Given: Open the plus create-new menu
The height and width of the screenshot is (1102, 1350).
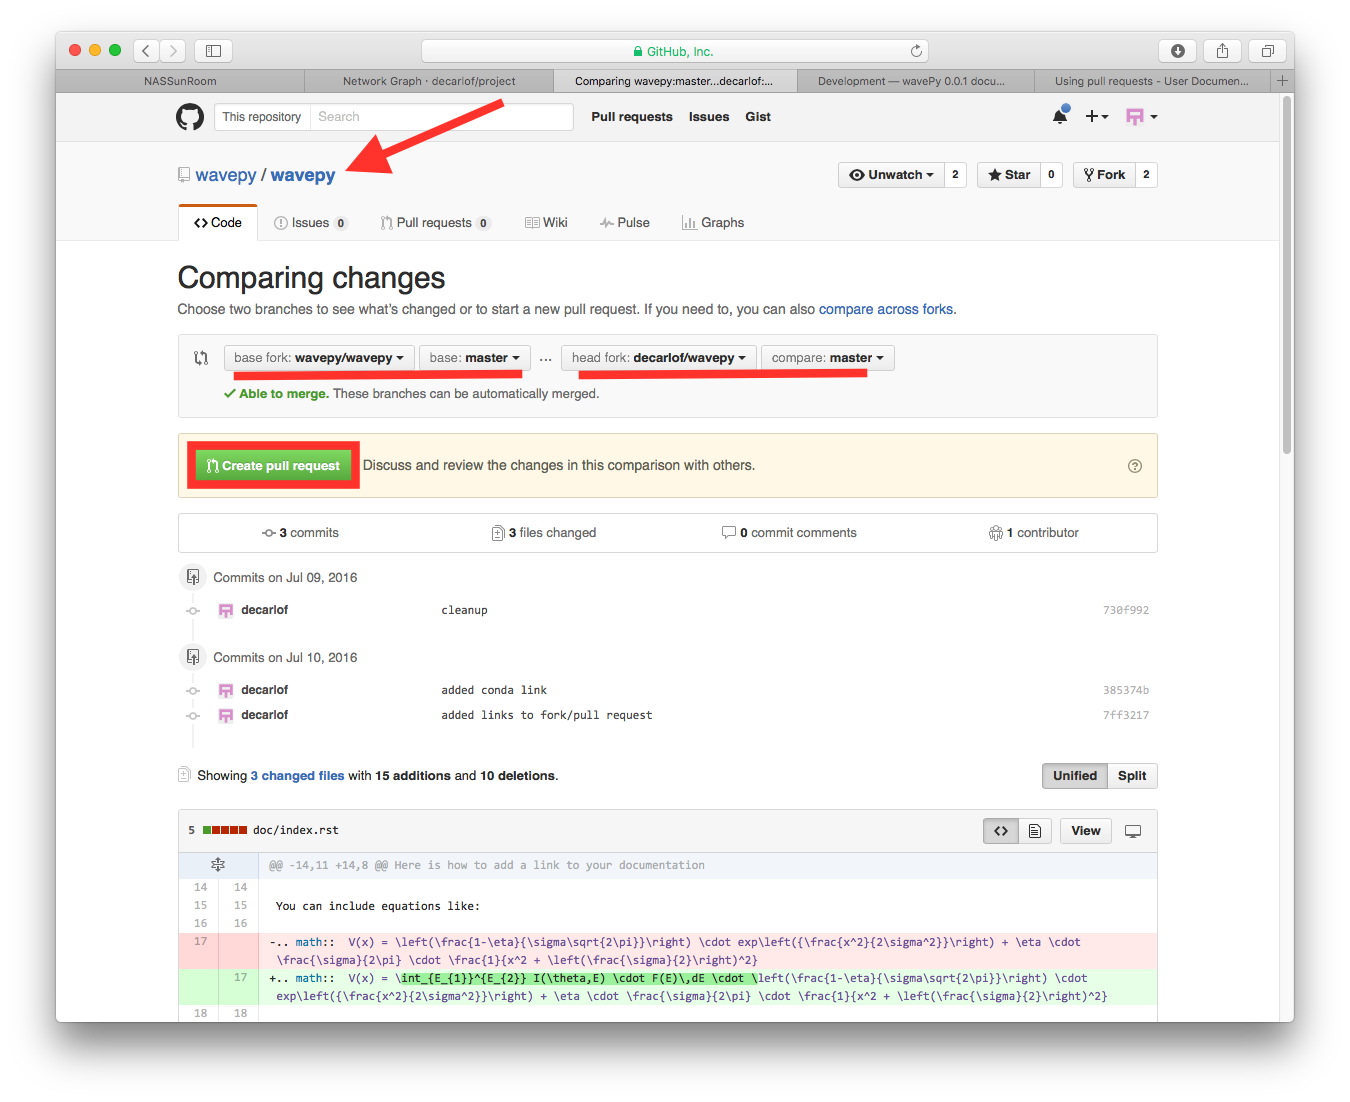Looking at the screenshot, I should tap(1097, 117).
